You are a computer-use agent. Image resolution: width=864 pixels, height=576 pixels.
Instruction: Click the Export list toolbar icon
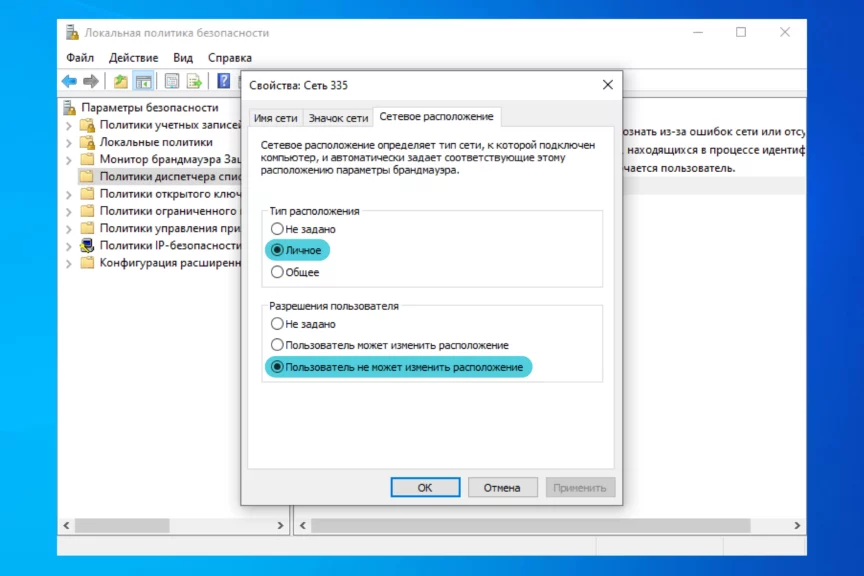[194, 81]
